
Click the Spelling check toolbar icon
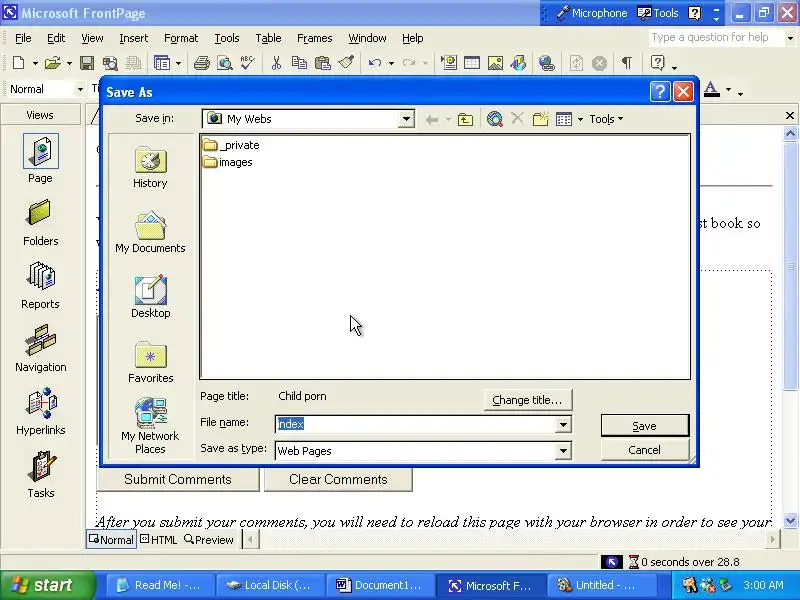[x=247, y=63]
